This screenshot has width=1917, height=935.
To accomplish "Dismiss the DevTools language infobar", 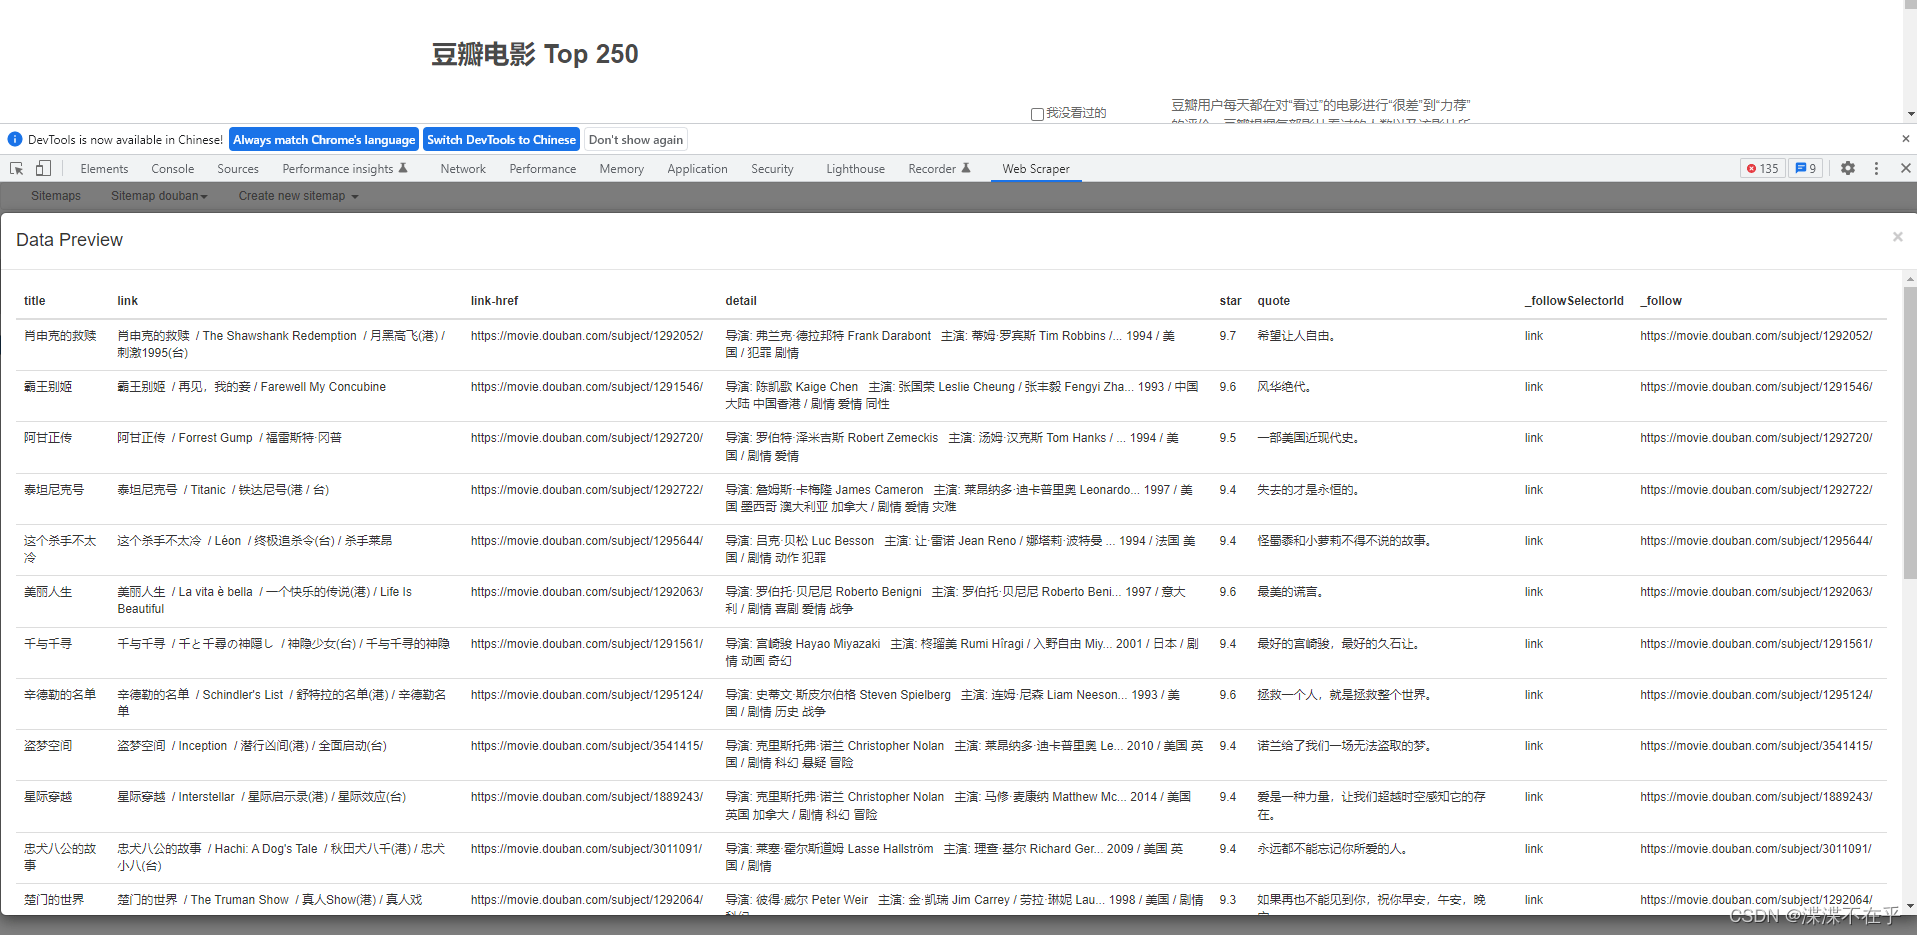I will coord(1905,139).
